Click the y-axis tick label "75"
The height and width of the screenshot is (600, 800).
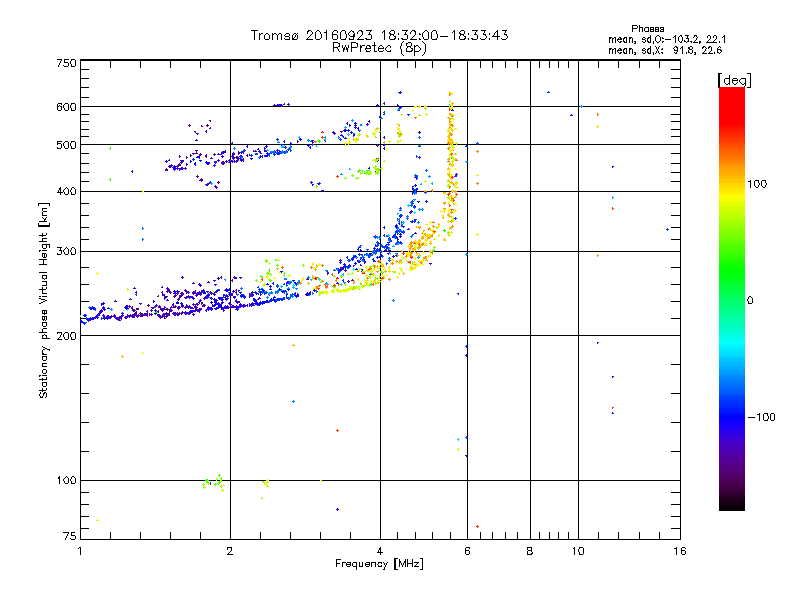click(70, 536)
